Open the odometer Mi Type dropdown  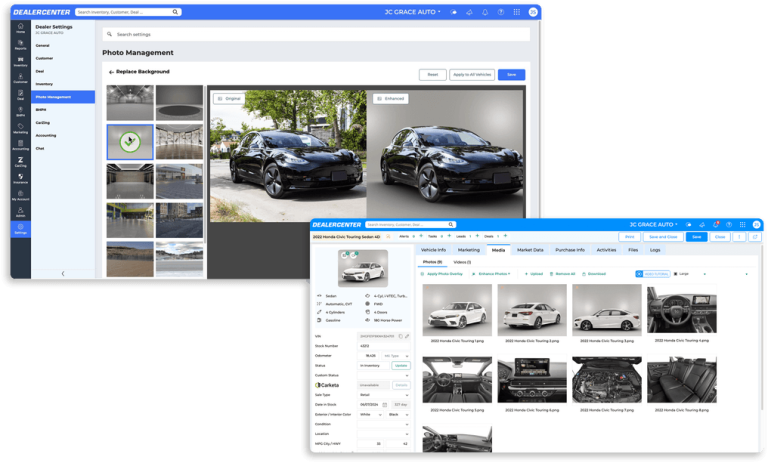coord(396,356)
